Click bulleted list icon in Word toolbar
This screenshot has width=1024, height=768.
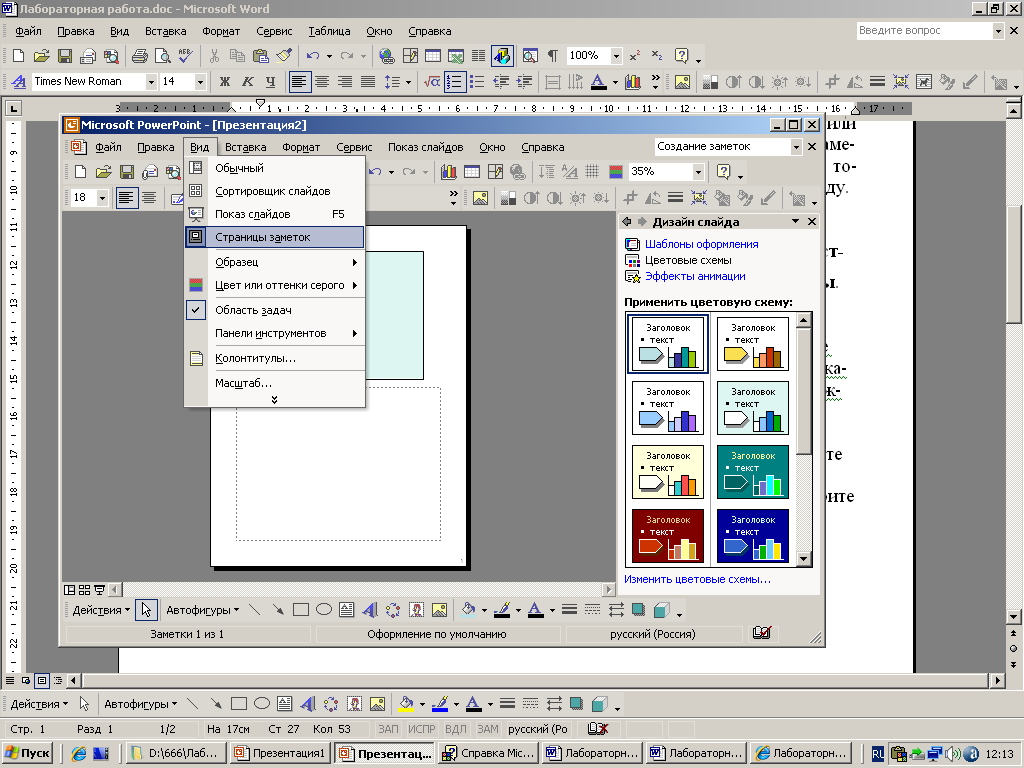[477, 82]
